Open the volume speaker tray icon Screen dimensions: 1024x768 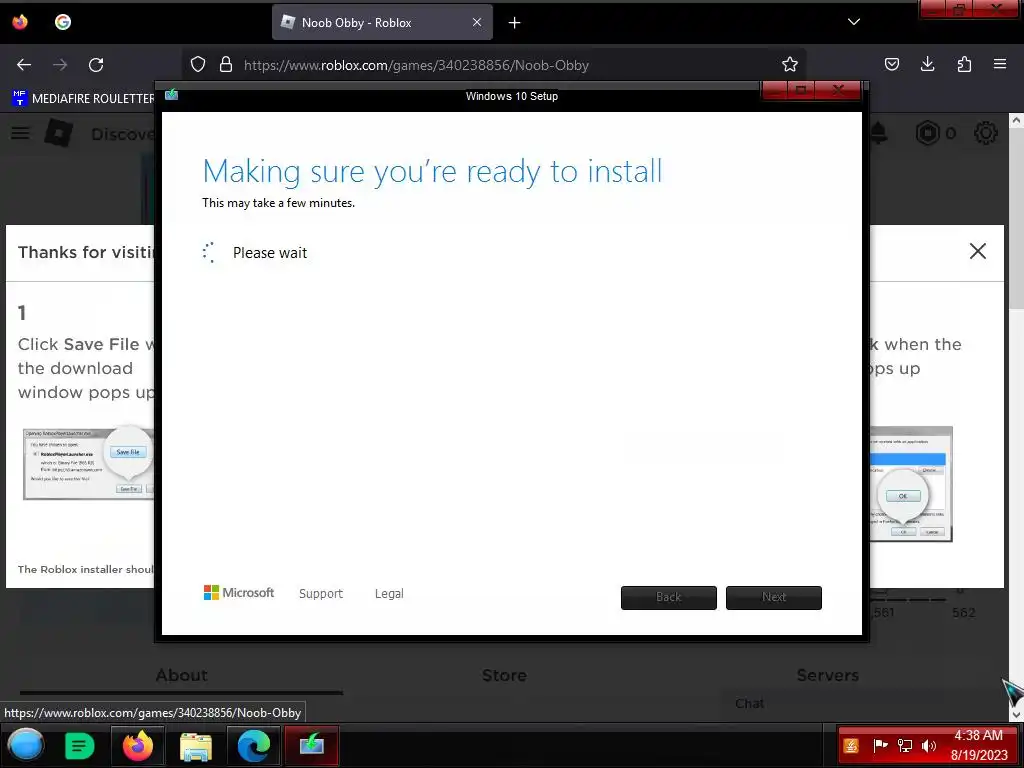coord(929,745)
